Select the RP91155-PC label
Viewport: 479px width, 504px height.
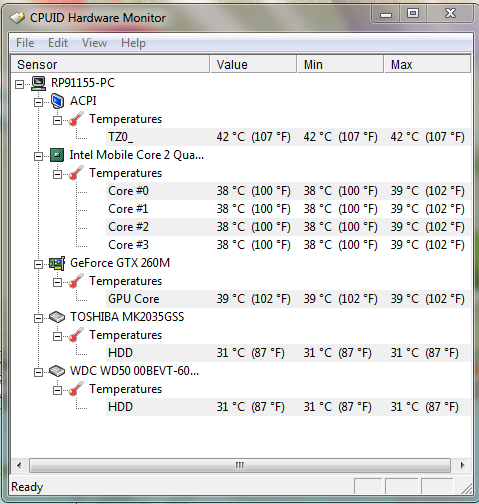coord(83,83)
